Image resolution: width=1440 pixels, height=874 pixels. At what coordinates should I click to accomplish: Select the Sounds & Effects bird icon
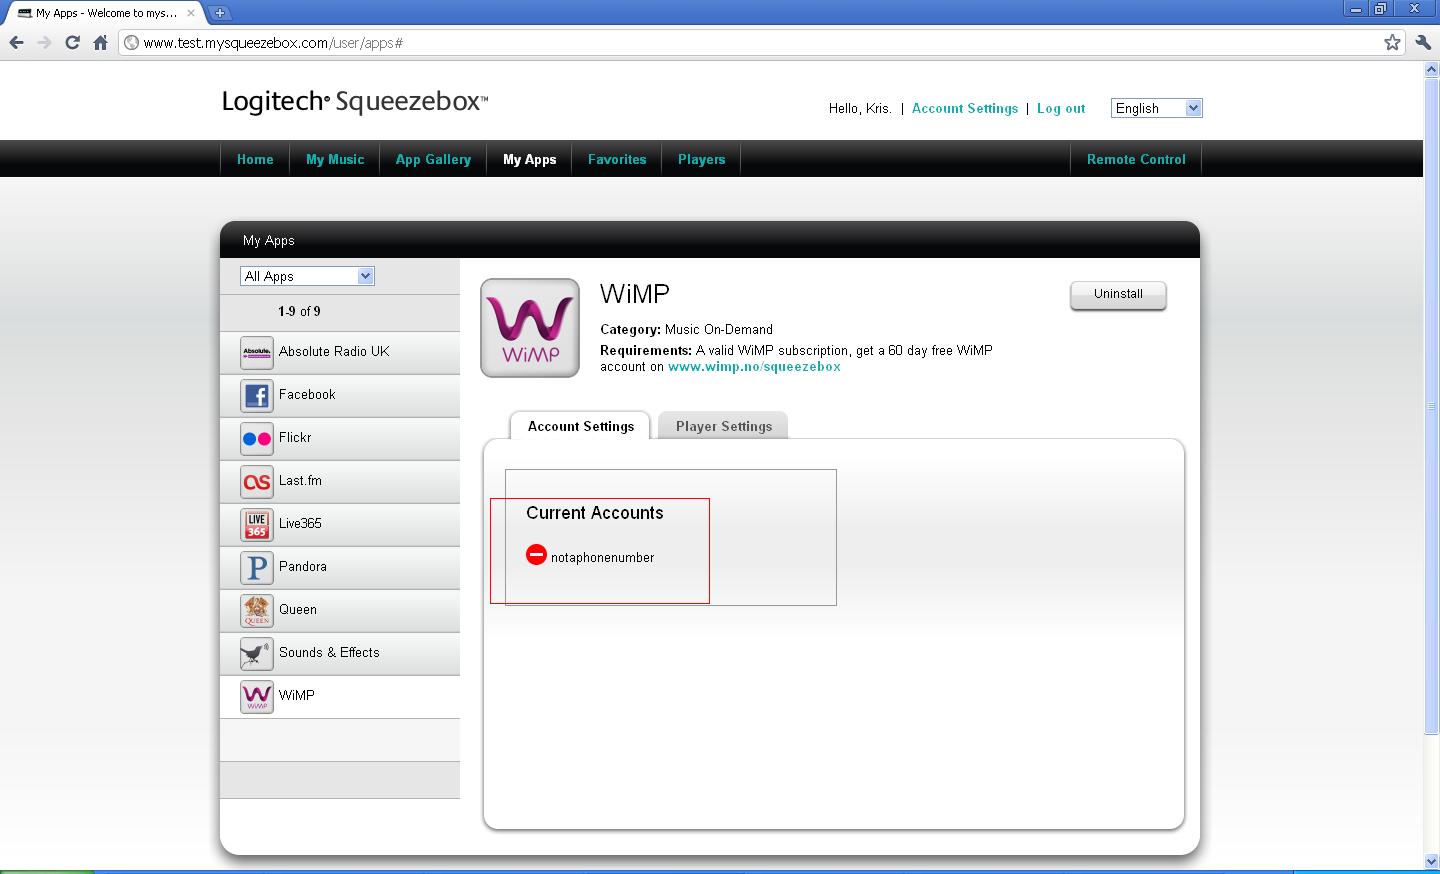coord(257,654)
